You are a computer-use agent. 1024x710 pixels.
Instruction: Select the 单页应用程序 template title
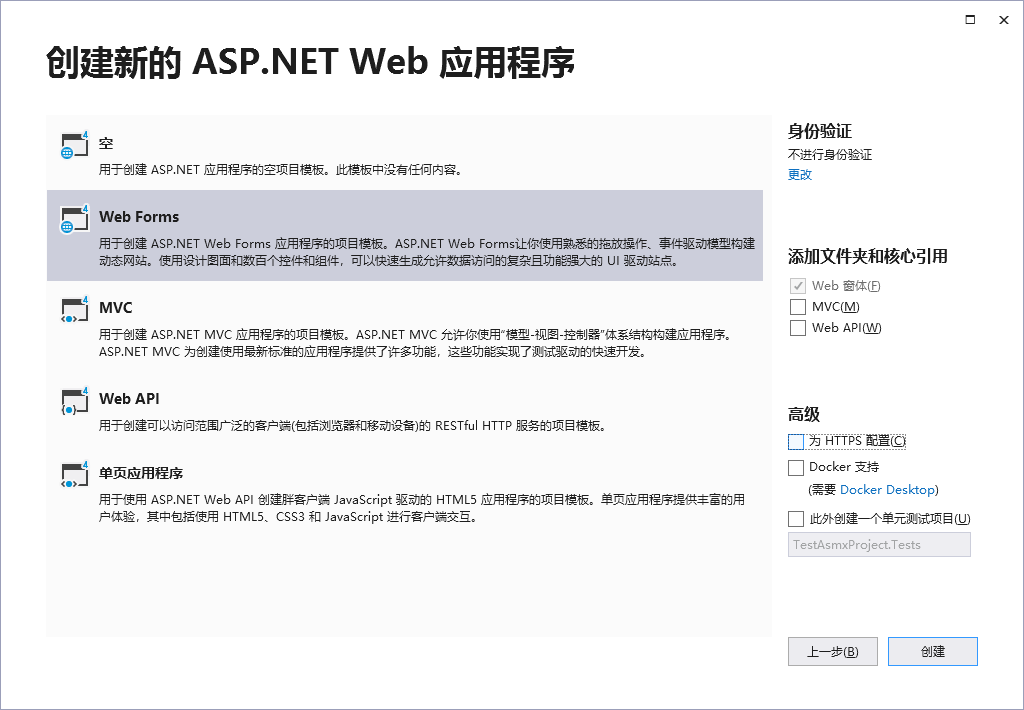coord(141,473)
